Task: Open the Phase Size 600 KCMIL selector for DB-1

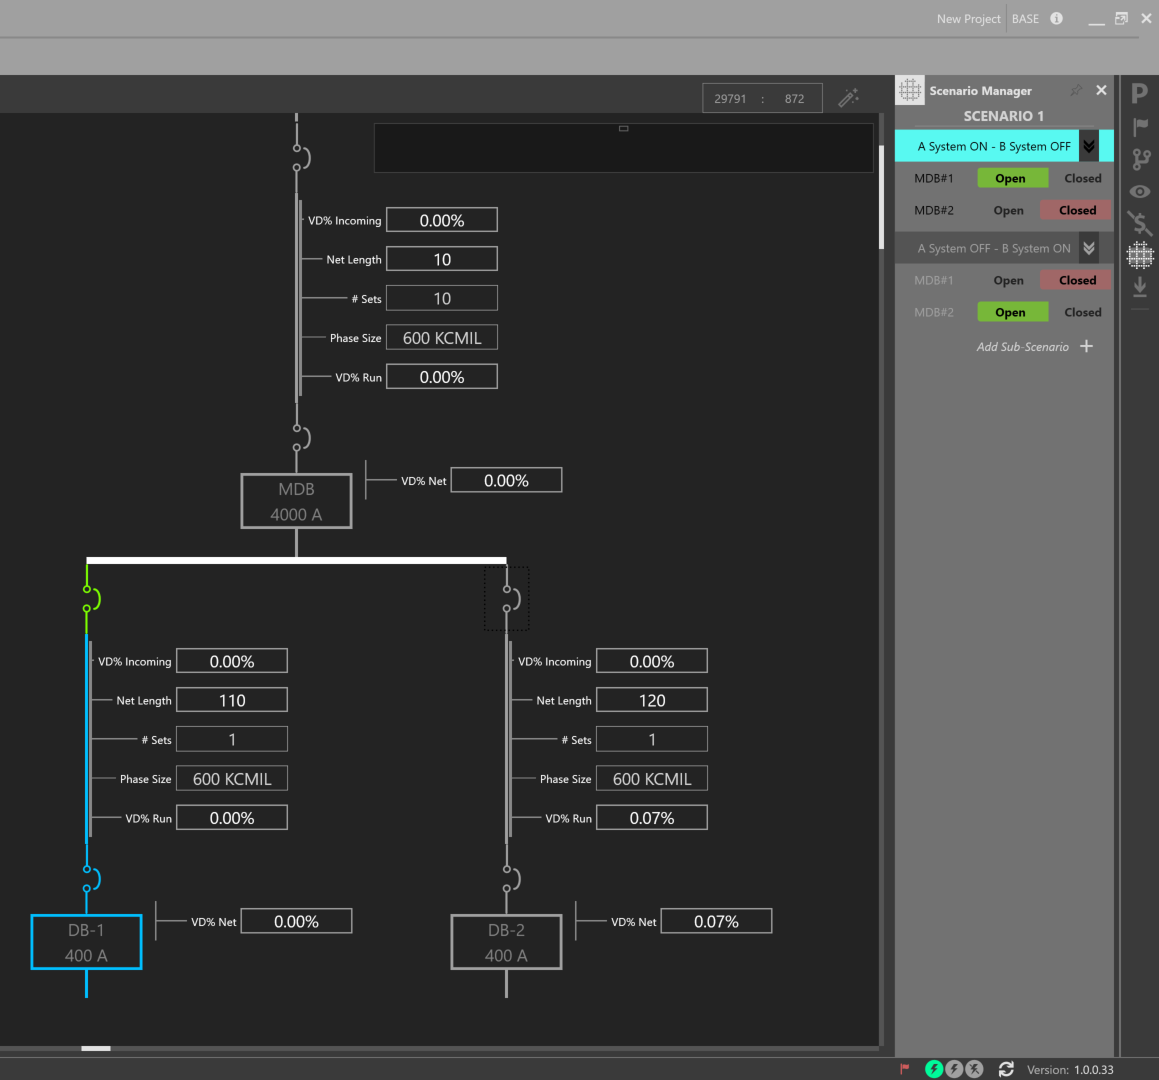Action: 231,778
